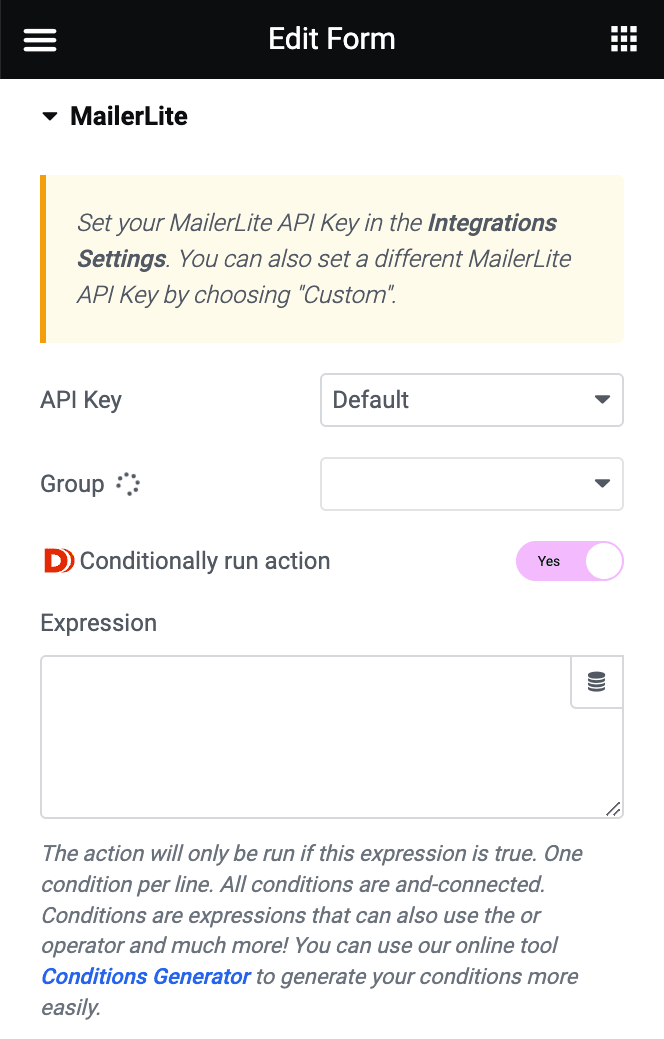Click the Group dropdown chevron arrow
The width and height of the screenshot is (664, 1039).
[x=602, y=483]
